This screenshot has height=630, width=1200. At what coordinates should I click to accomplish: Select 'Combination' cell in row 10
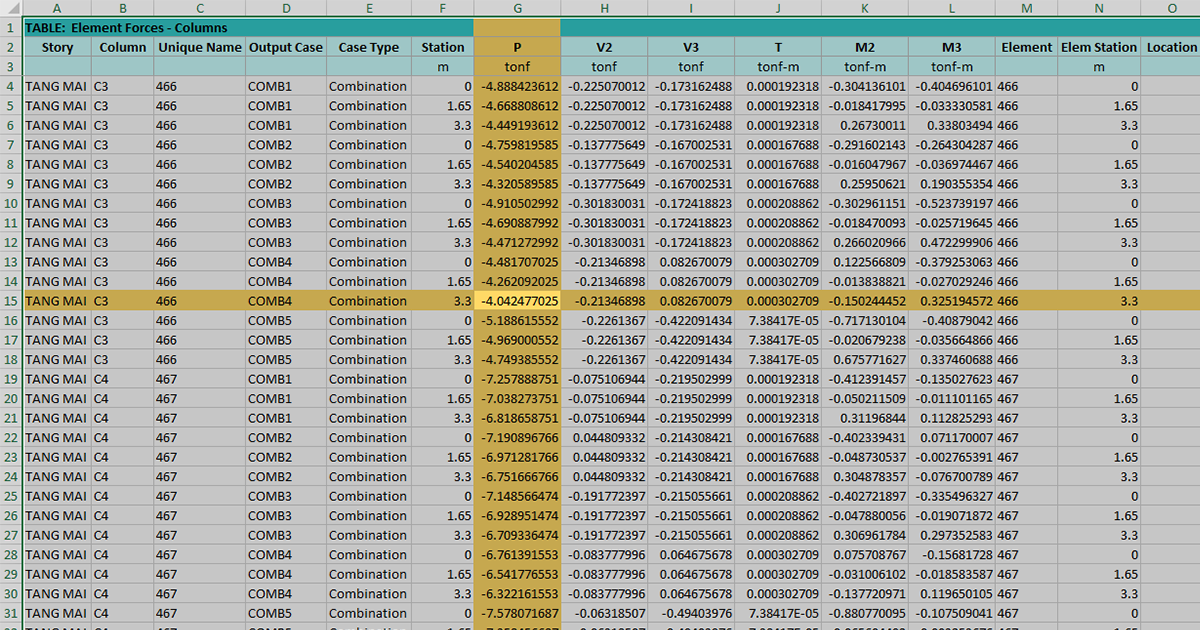(369, 204)
